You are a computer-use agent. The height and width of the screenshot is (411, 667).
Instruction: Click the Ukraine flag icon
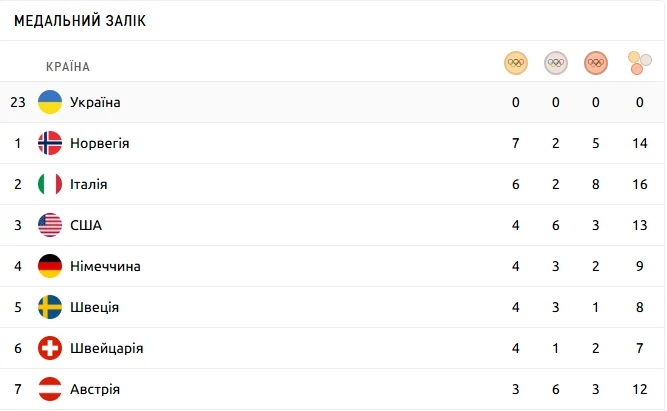[x=50, y=102]
